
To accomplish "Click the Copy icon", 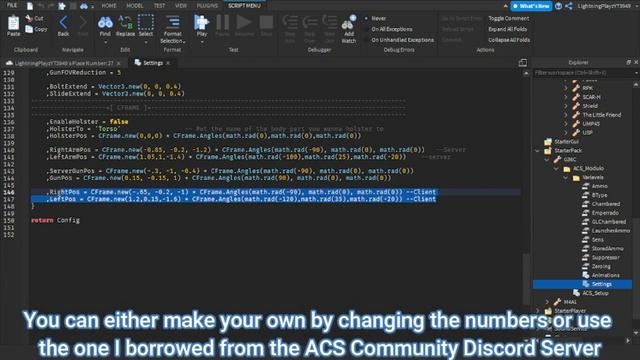I will pos(29,29).
